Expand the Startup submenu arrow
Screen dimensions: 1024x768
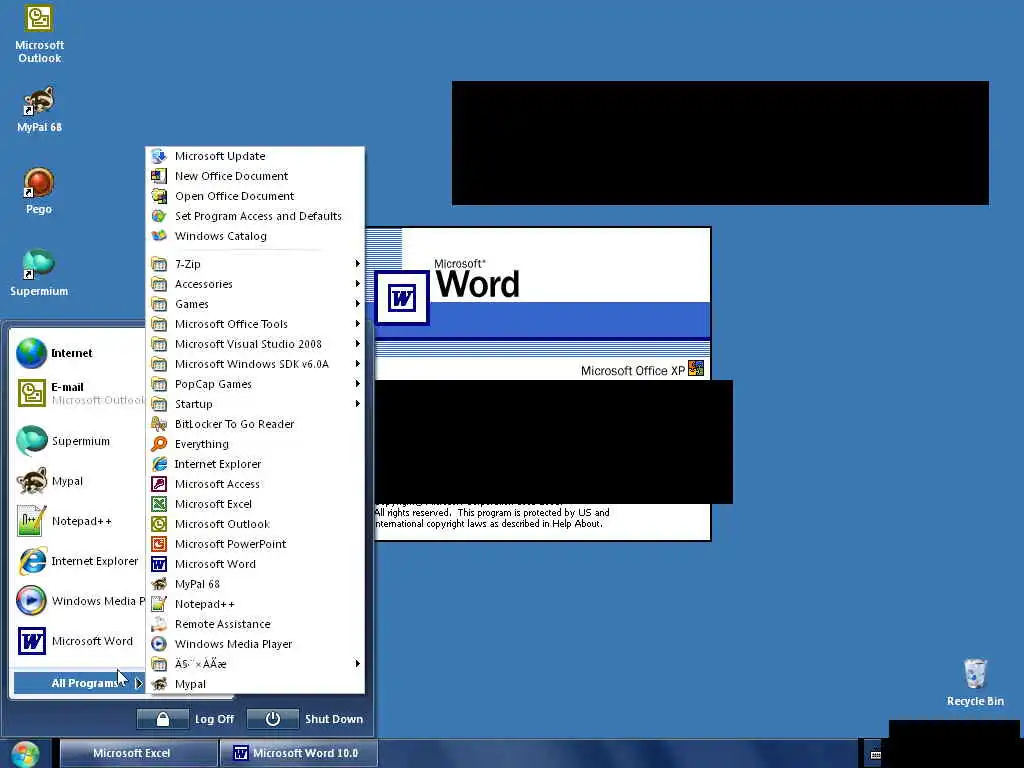pyautogui.click(x=357, y=404)
